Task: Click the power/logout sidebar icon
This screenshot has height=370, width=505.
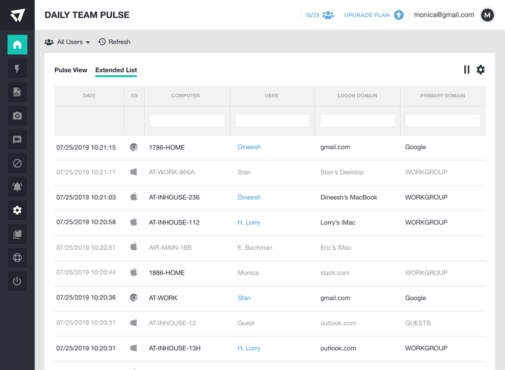Action: point(17,281)
